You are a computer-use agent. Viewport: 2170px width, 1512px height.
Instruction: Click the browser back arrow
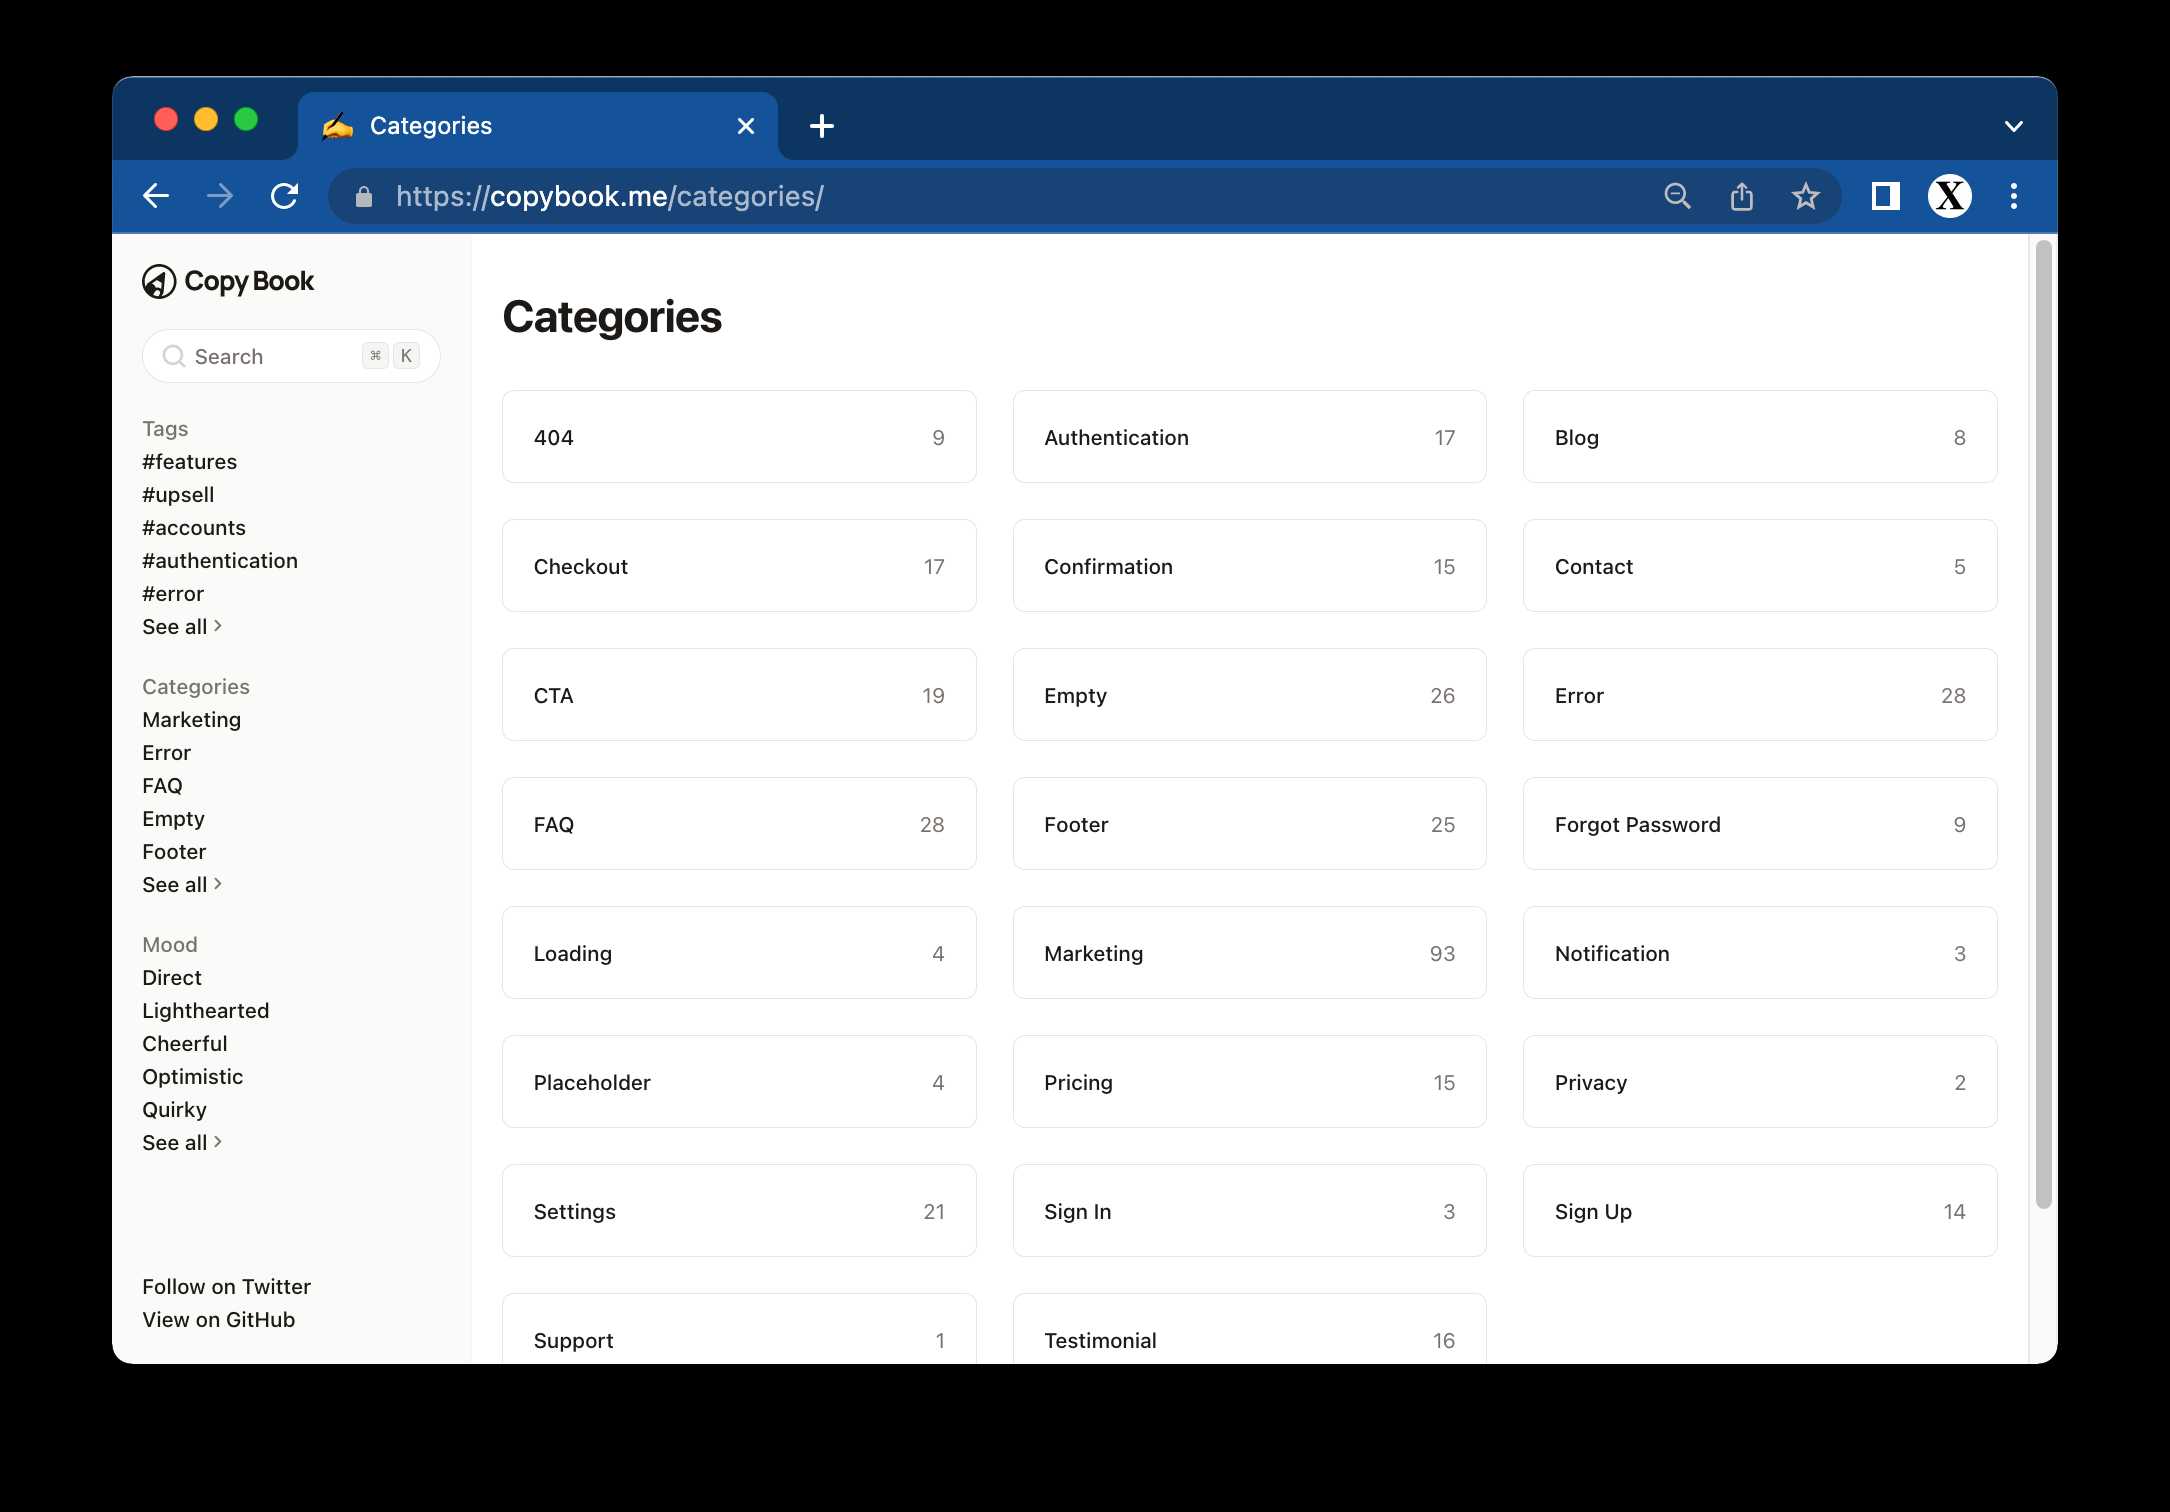pyautogui.click(x=157, y=196)
